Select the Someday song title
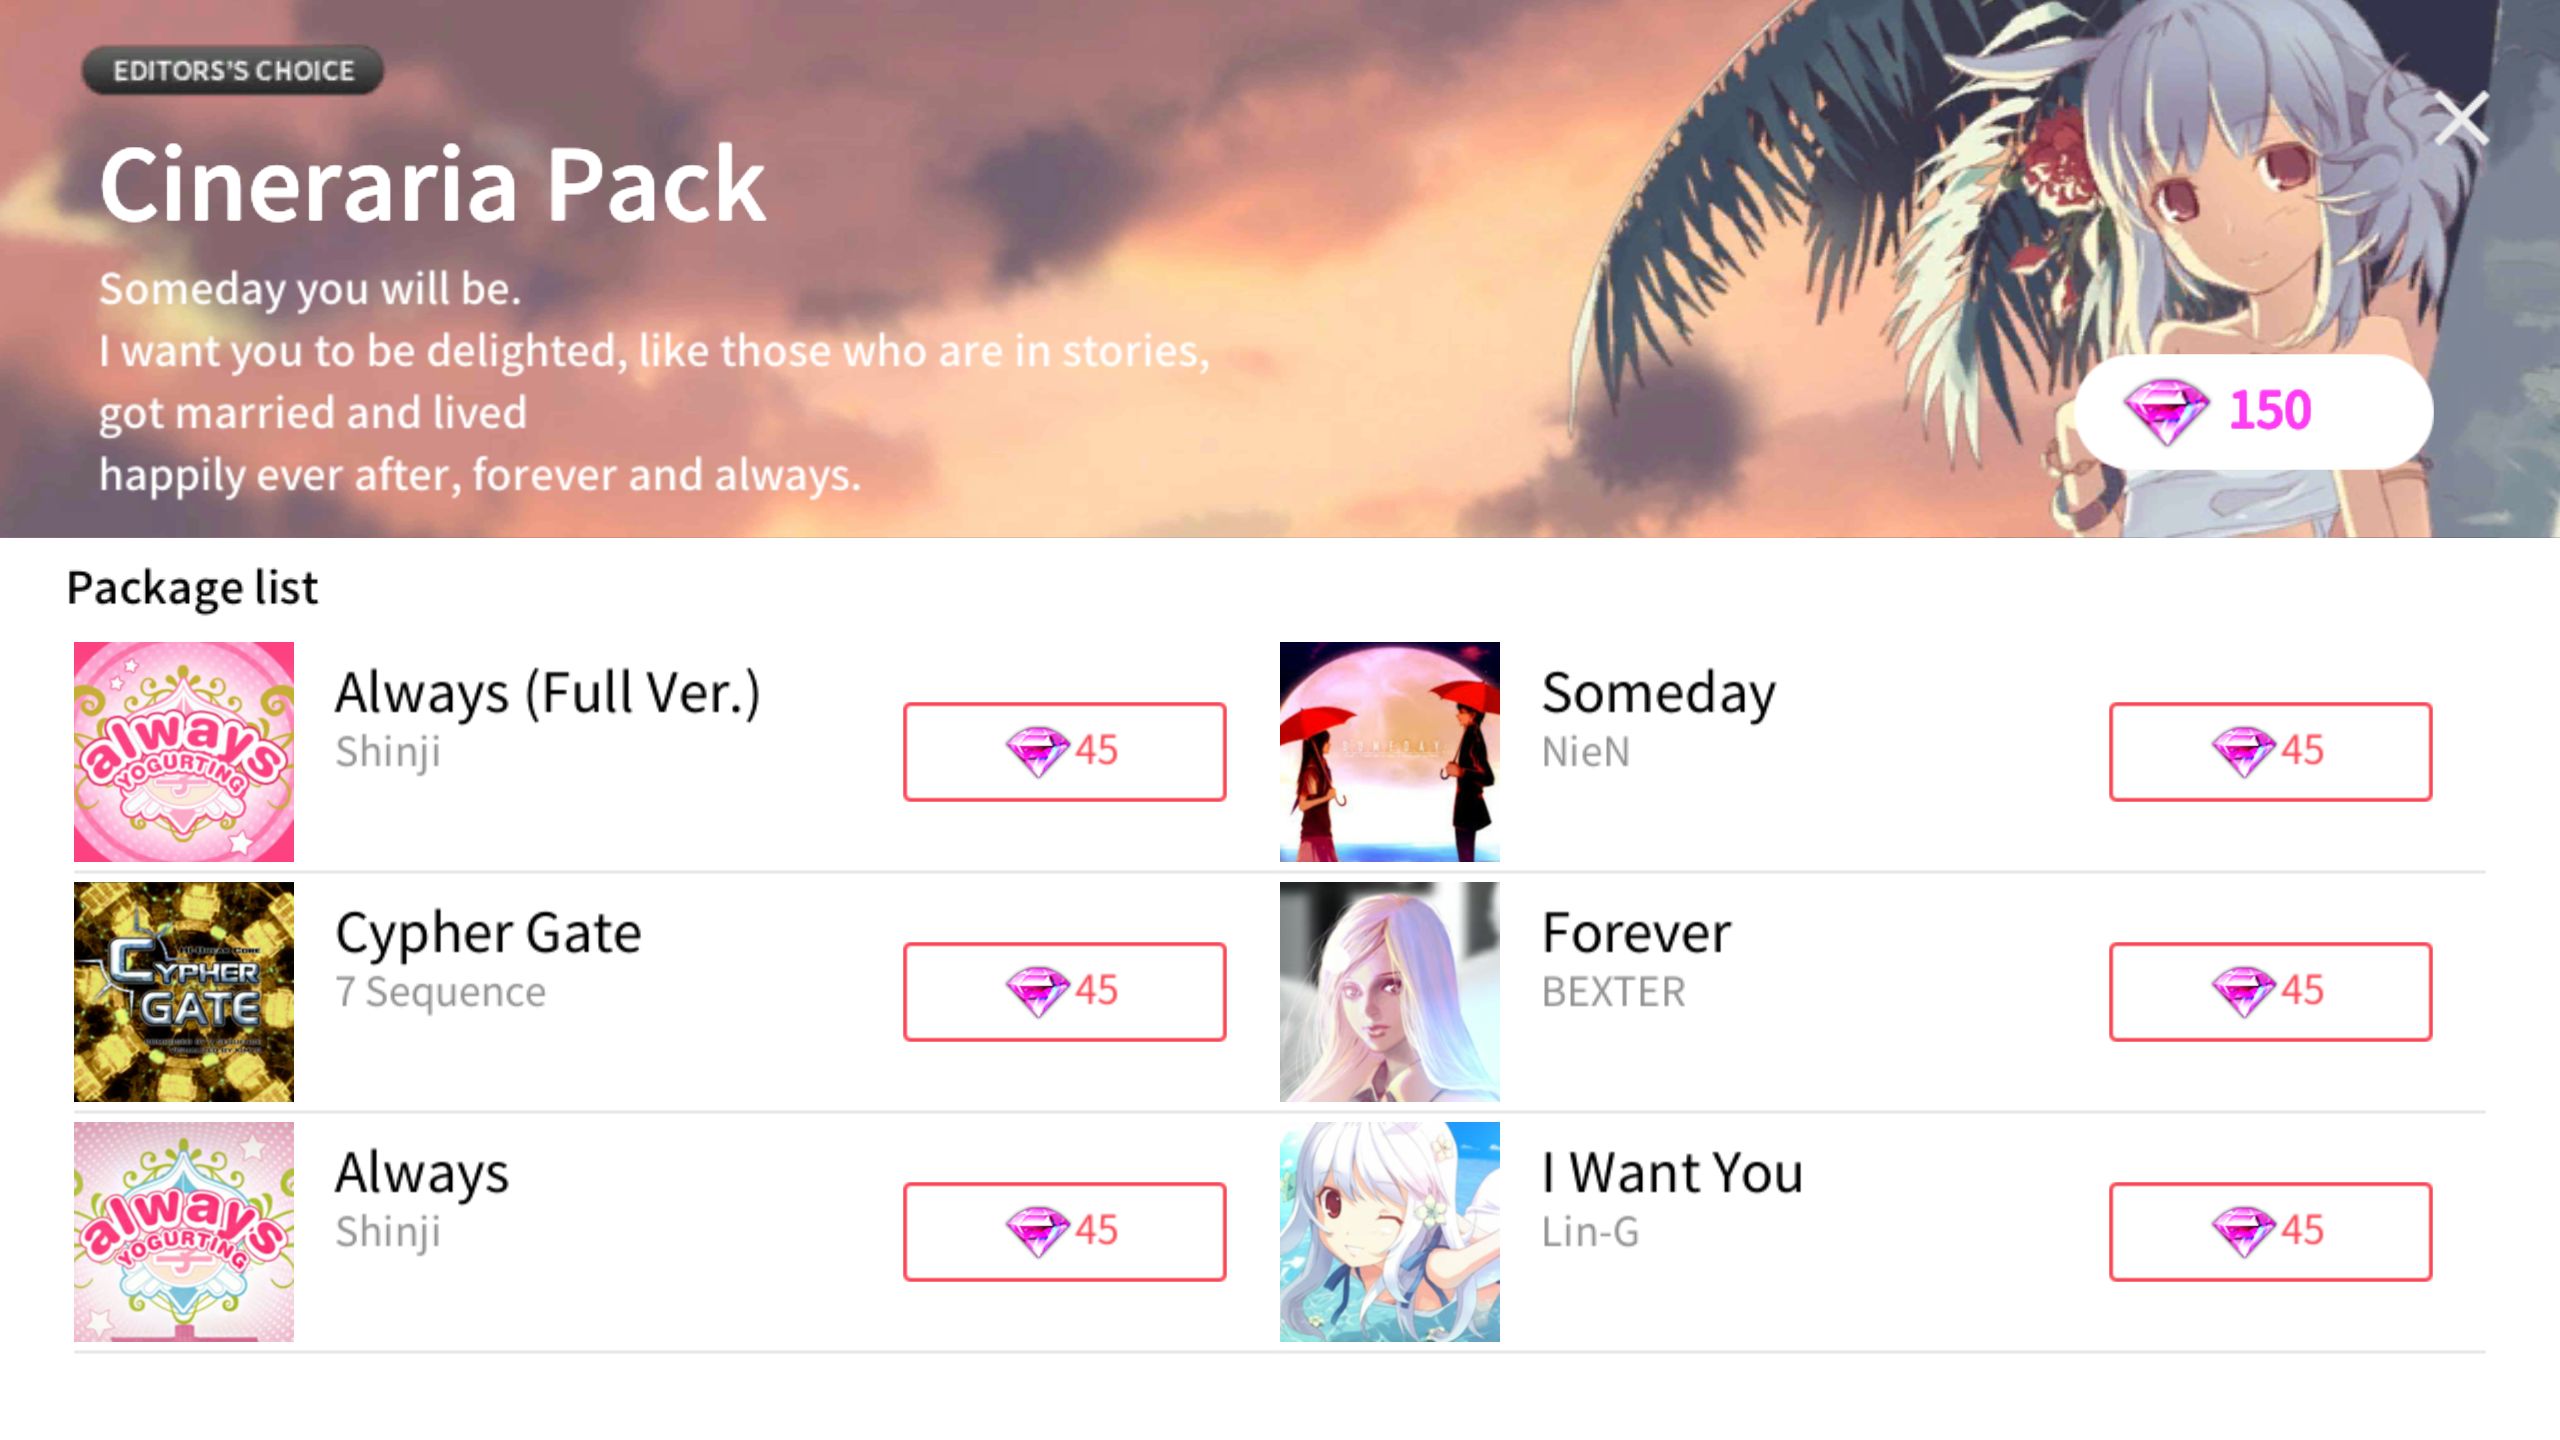Viewport: 2560px width, 1440px height. point(1659,694)
